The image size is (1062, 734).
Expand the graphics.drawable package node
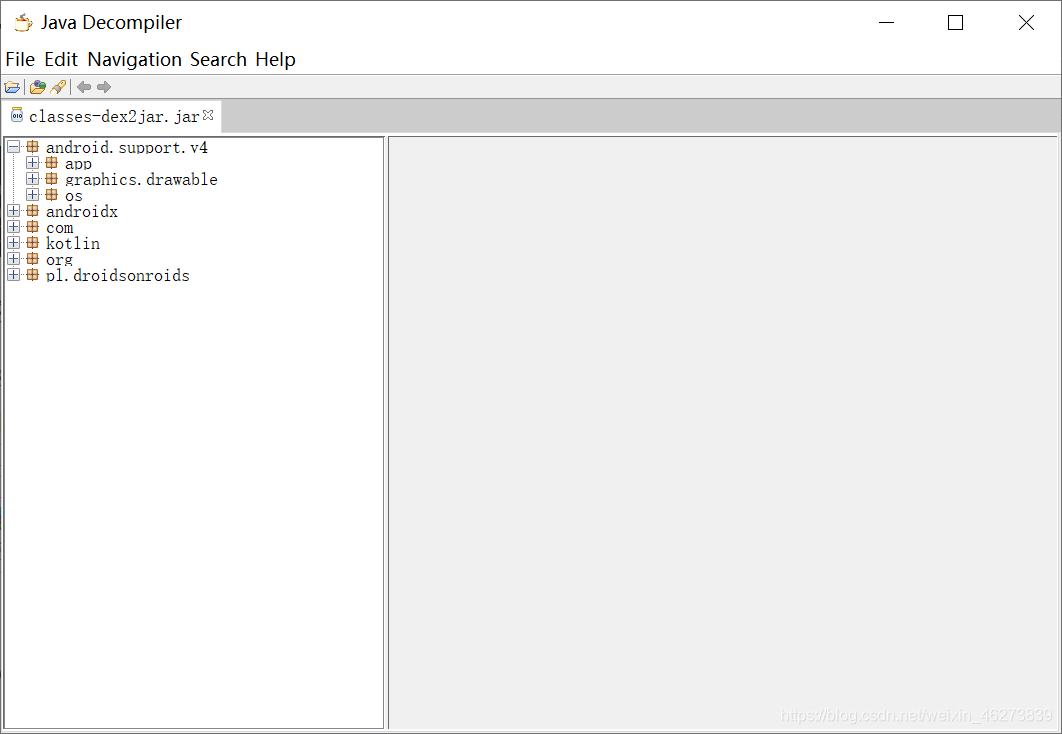tap(32, 179)
